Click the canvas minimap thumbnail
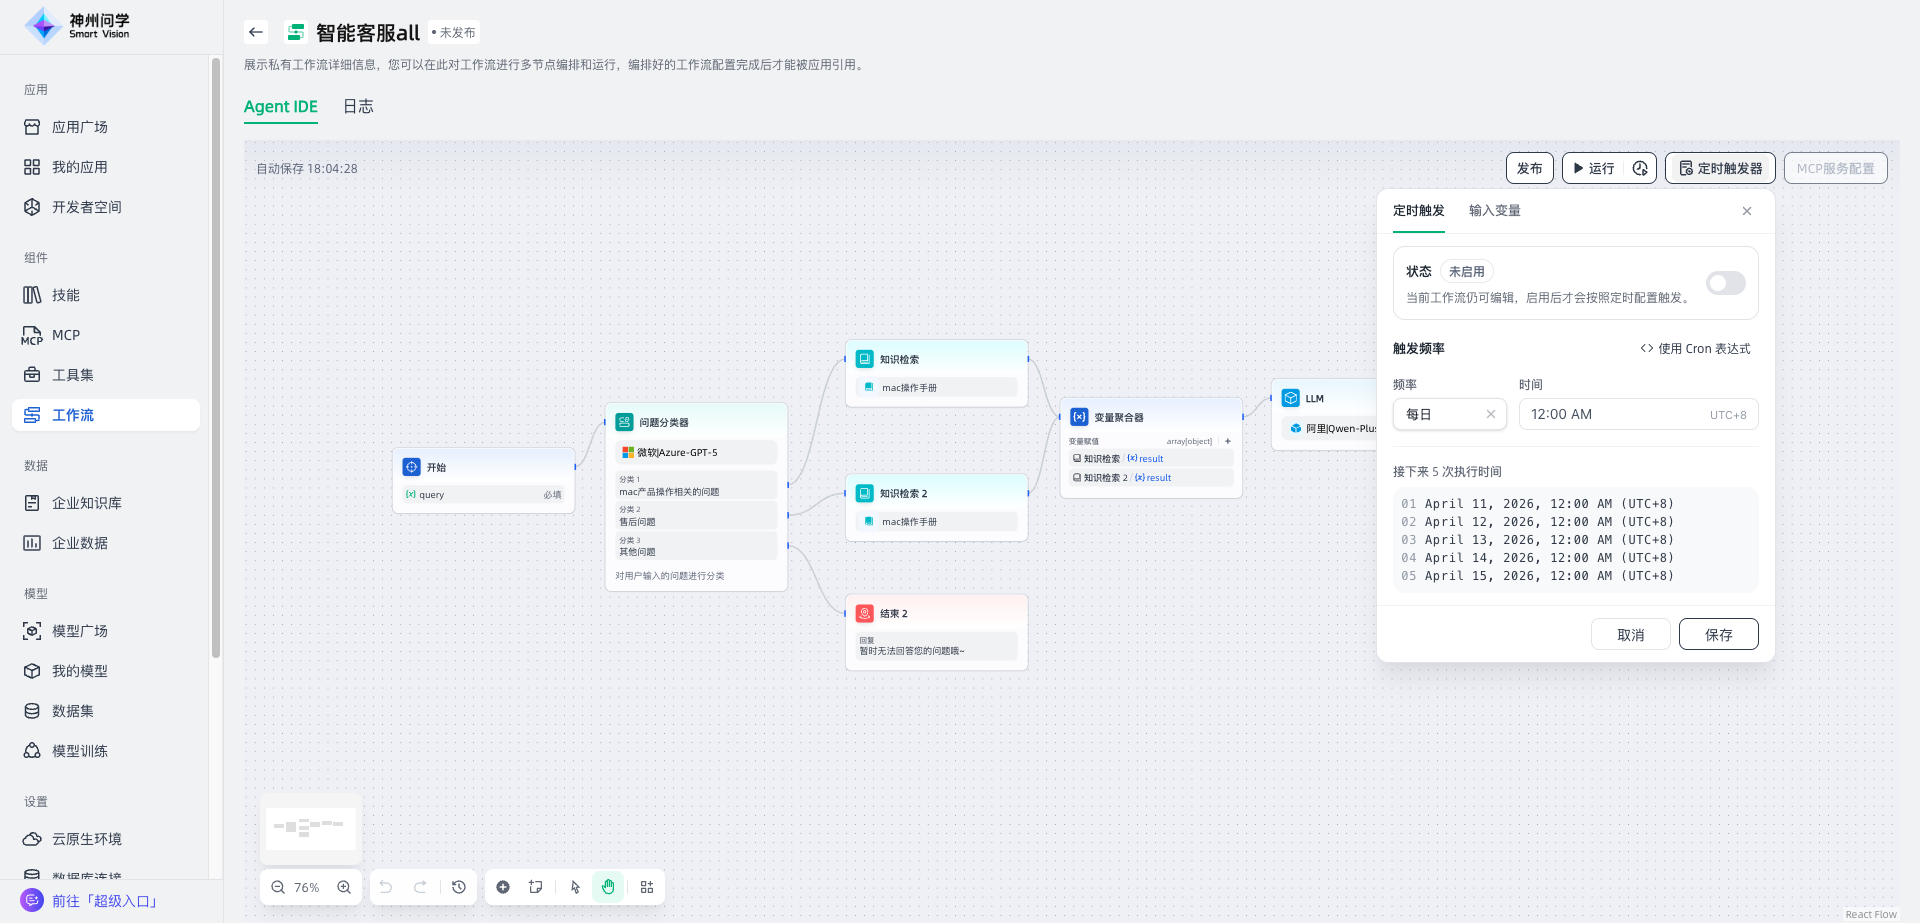The width and height of the screenshot is (1920, 923). [311, 828]
